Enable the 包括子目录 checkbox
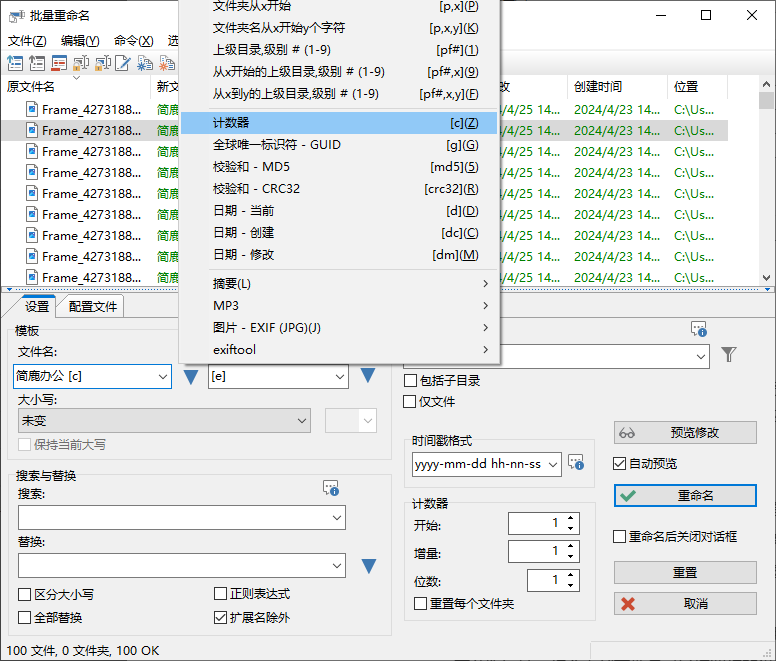This screenshot has width=776, height=661. 410,380
